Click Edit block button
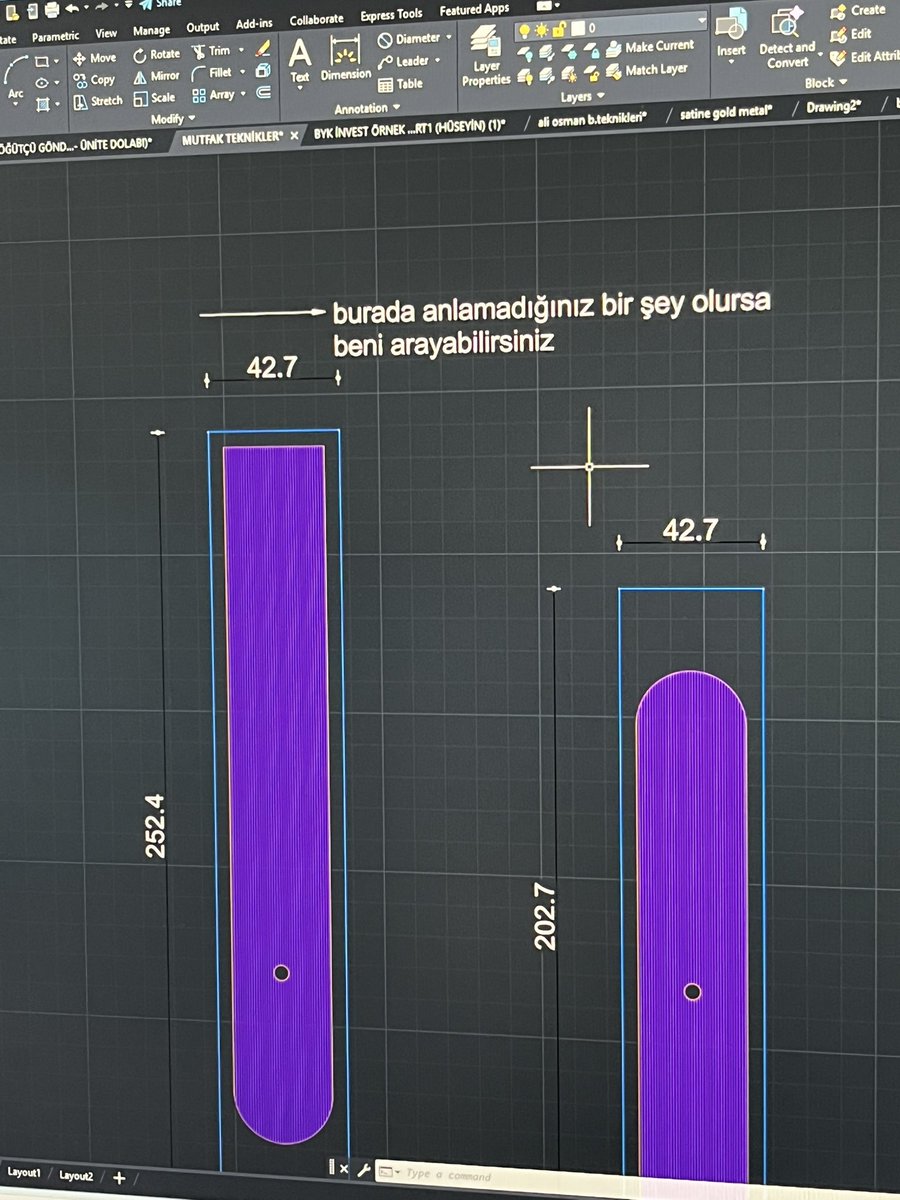The width and height of the screenshot is (900, 1200). (x=851, y=33)
